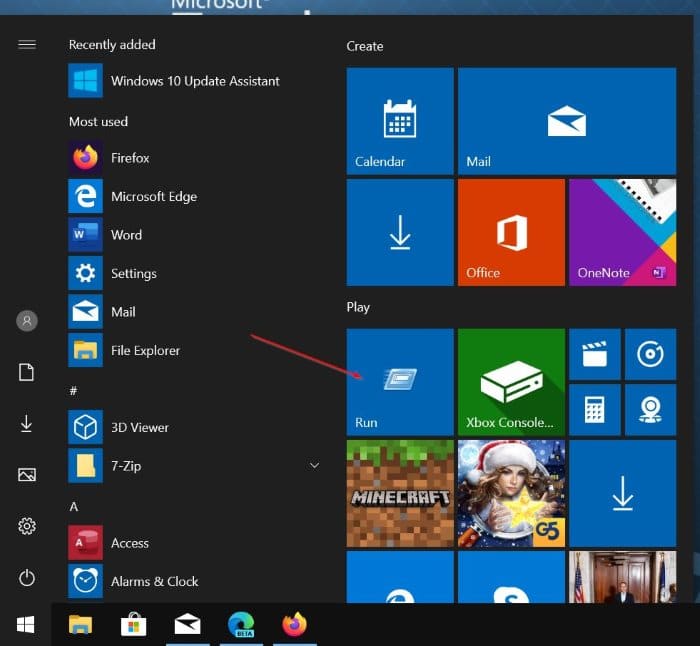The width and height of the screenshot is (700, 646).
Task: Expand the 7-Zip folder chevron
Action: (314, 466)
